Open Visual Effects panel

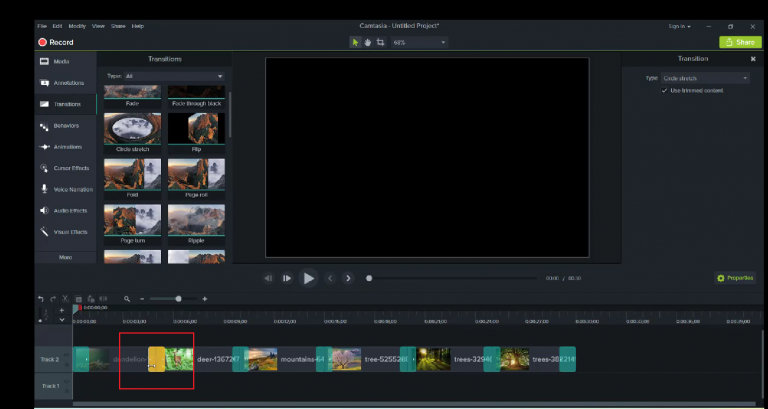tap(66, 232)
